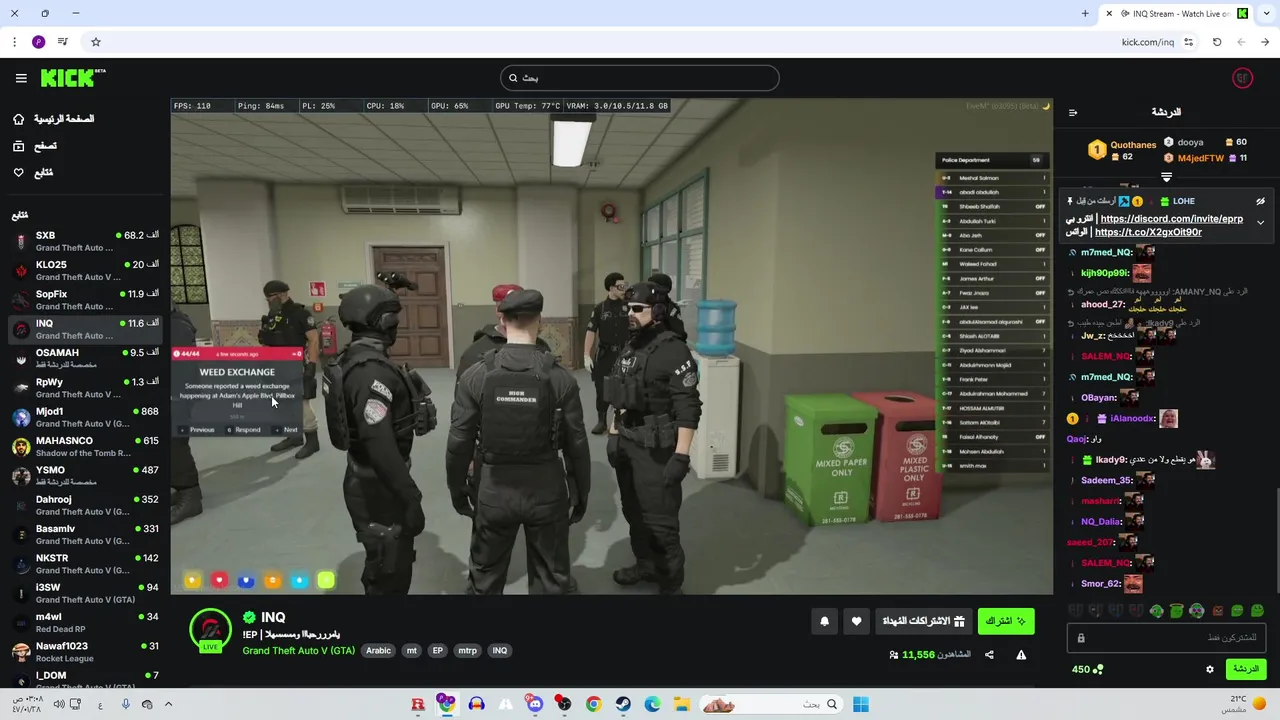
Task: Click the report warning triangle icon
Action: click(1021, 655)
